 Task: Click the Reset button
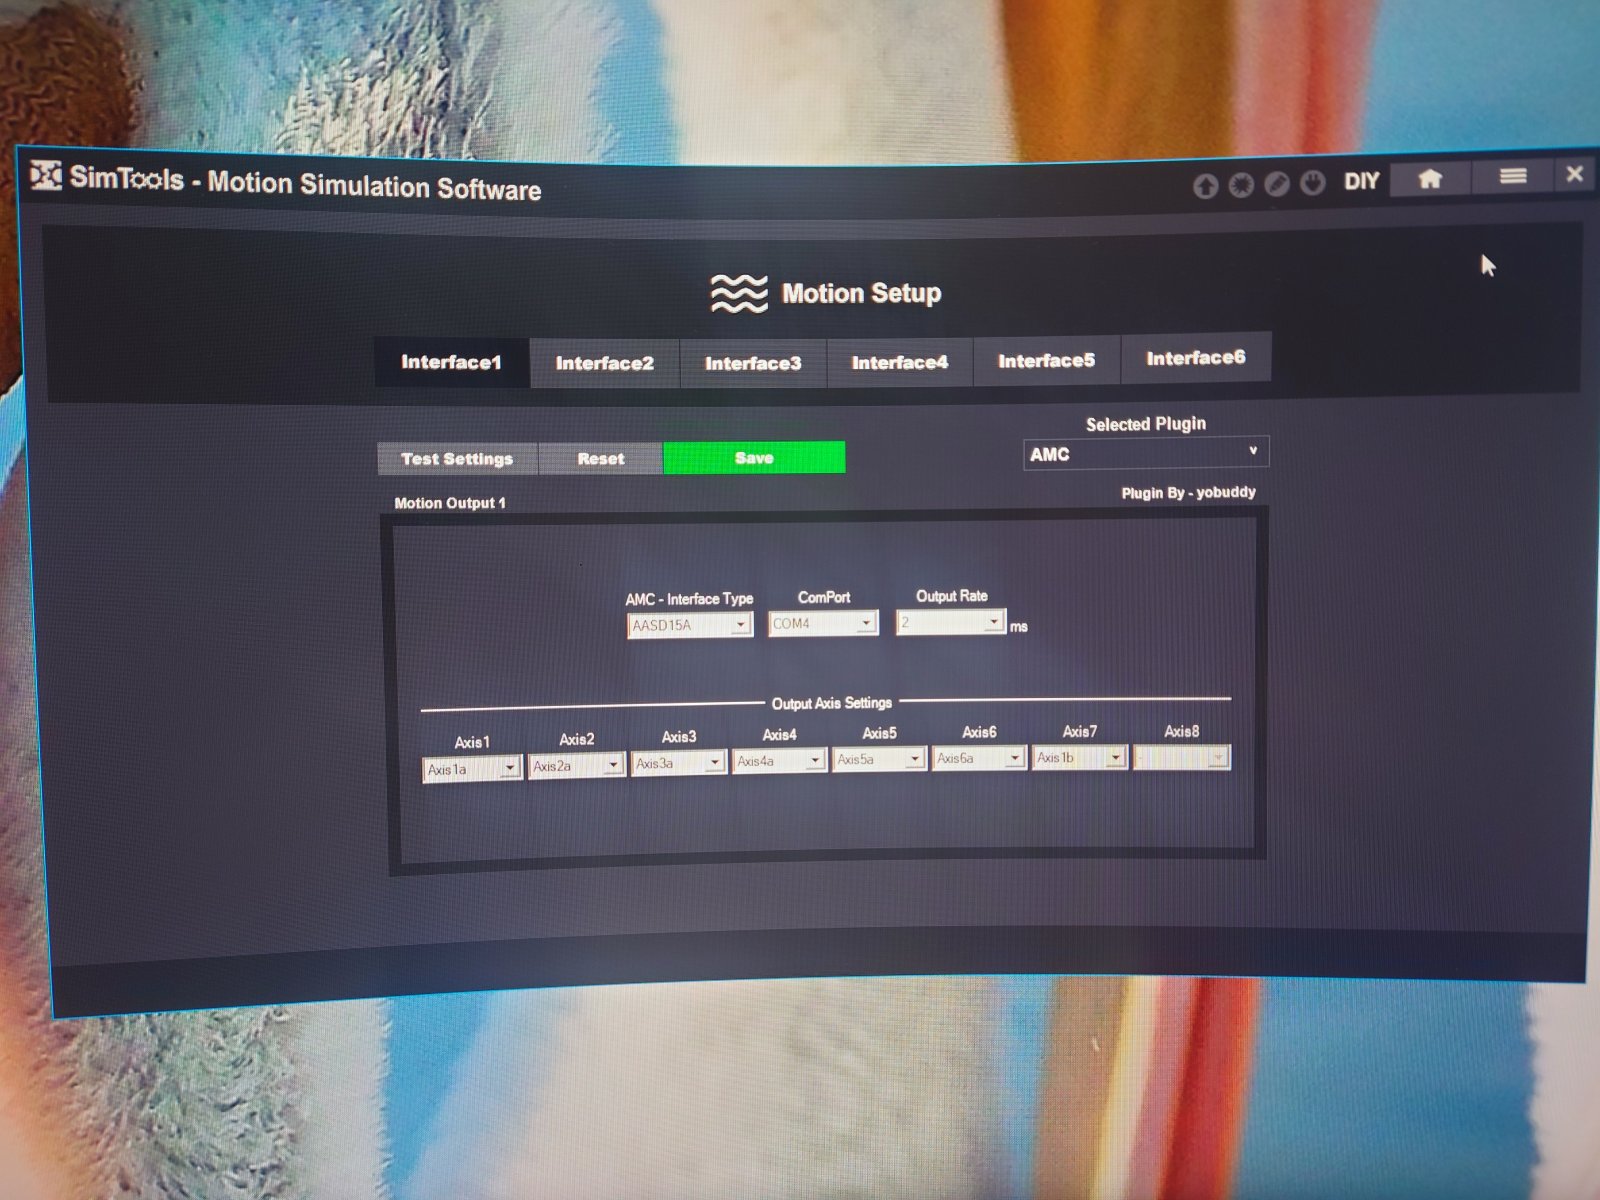pos(601,459)
